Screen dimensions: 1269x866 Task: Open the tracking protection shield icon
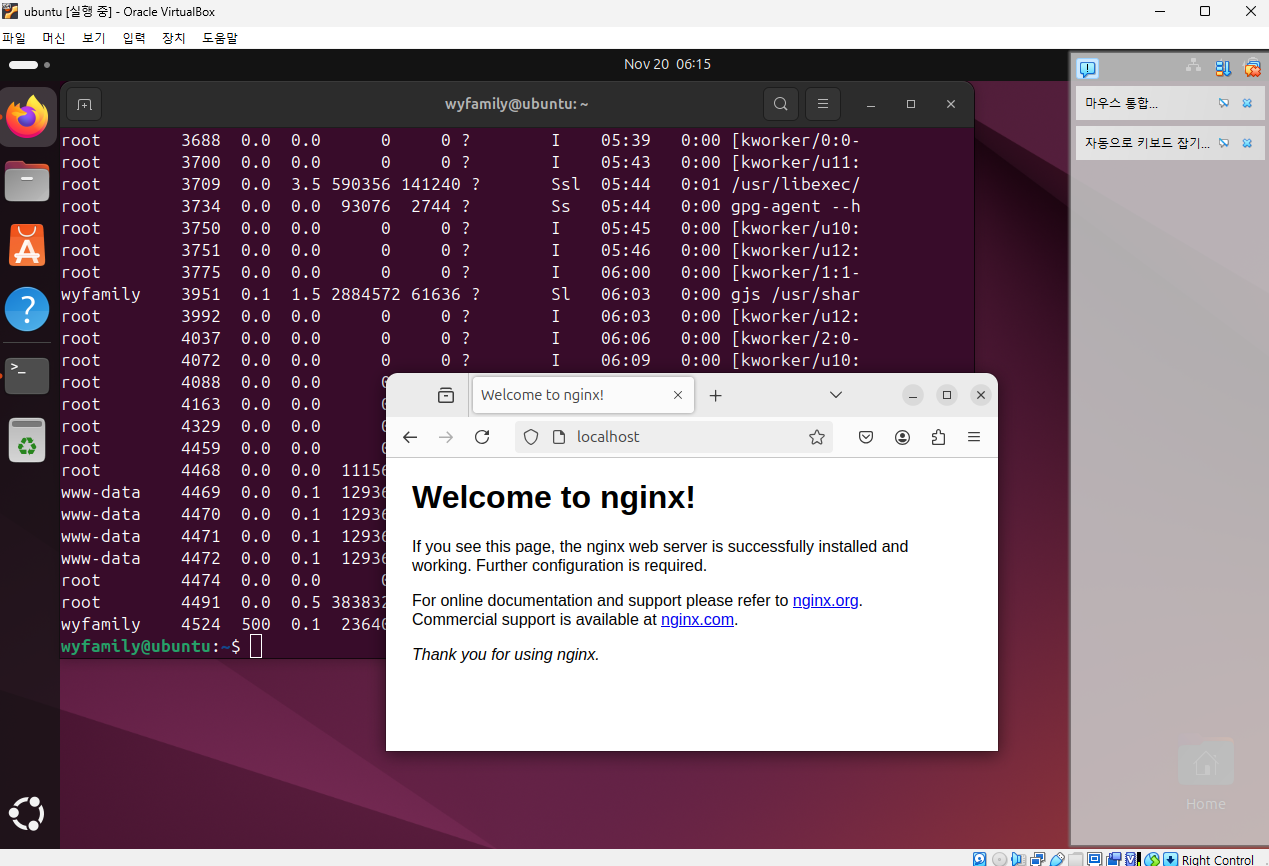point(531,437)
